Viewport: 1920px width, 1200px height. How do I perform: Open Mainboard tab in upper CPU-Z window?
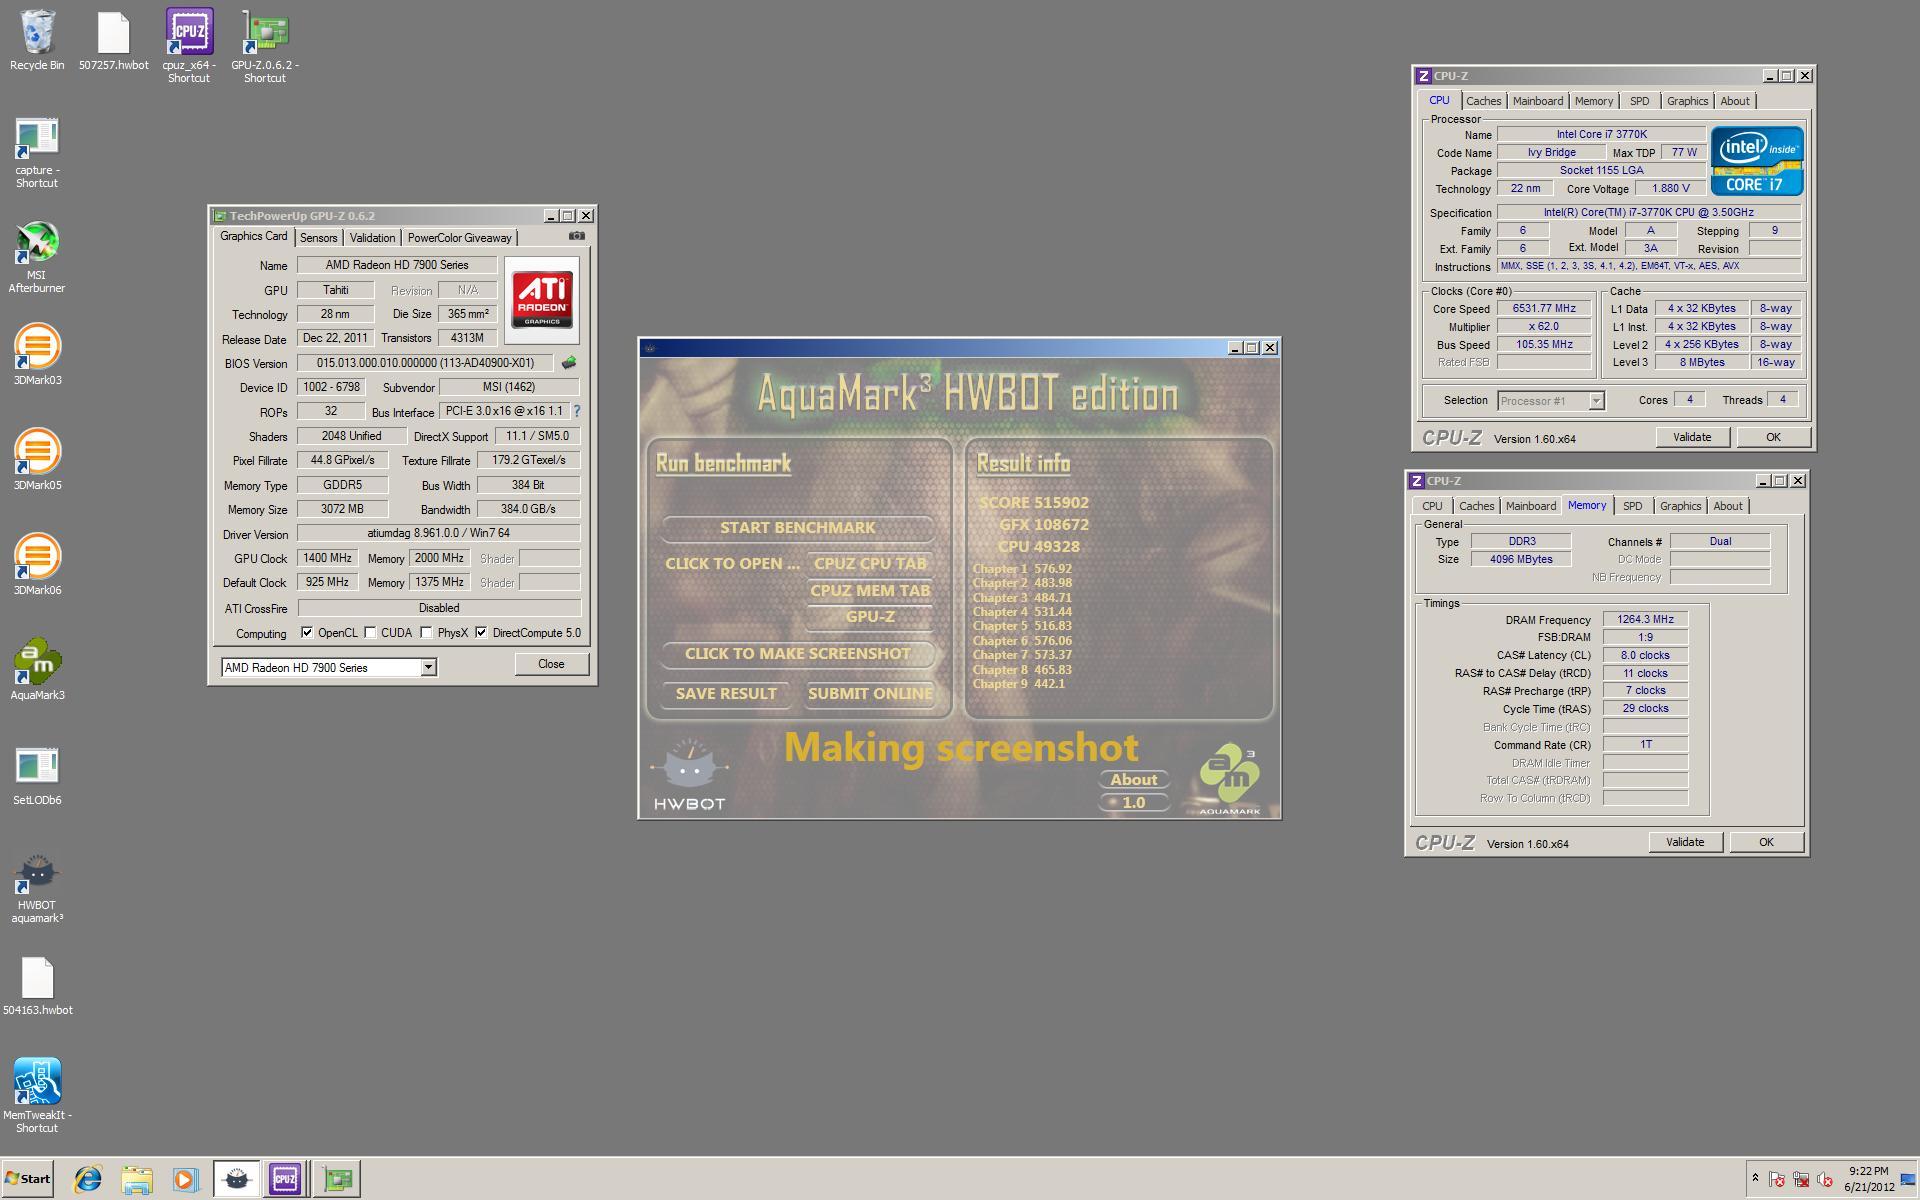[x=1537, y=101]
